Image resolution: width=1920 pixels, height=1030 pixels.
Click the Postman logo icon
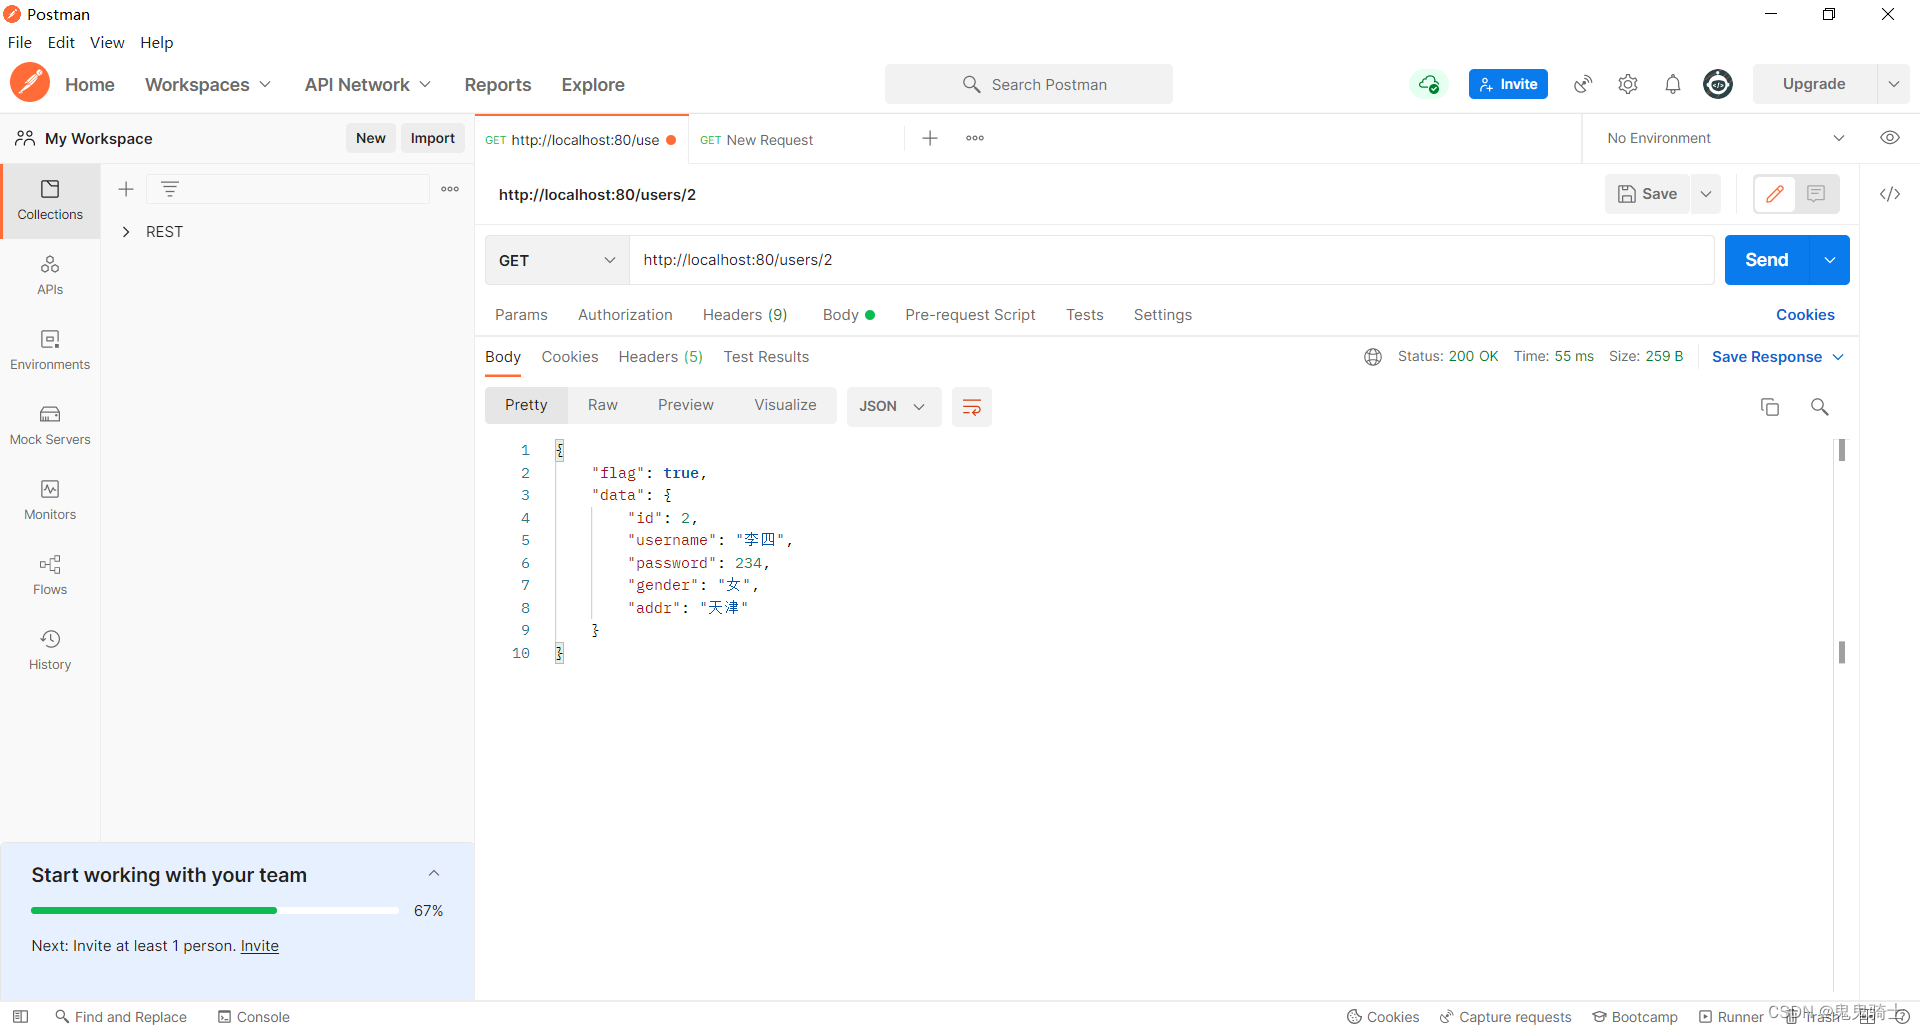(x=30, y=83)
